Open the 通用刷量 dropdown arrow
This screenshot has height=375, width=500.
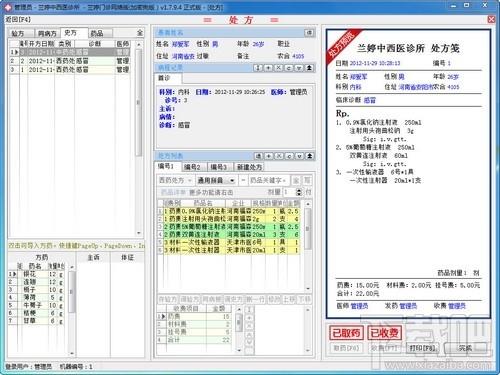[232, 181]
